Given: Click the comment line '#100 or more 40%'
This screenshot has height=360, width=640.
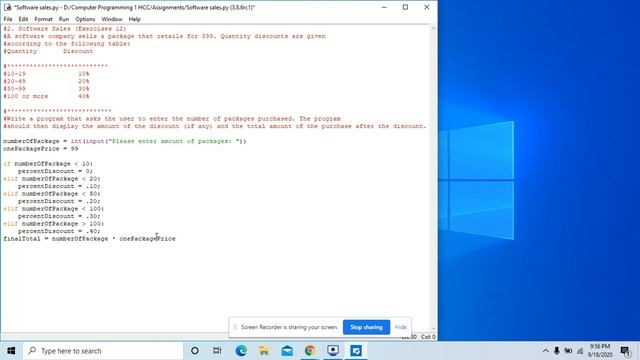Looking at the screenshot, I should [x=46, y=96].
